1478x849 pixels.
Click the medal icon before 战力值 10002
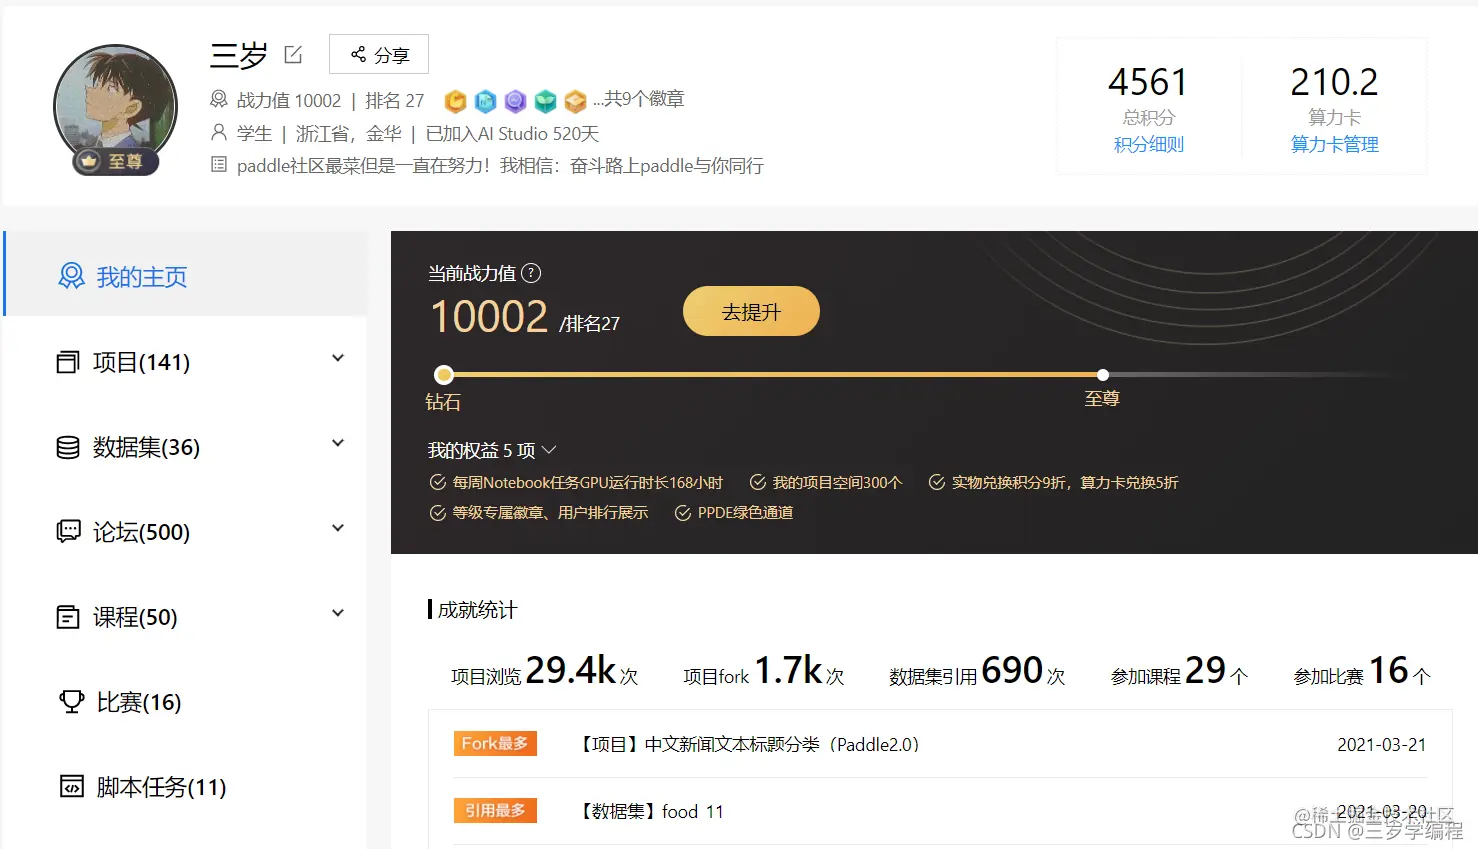coord(218,99)
